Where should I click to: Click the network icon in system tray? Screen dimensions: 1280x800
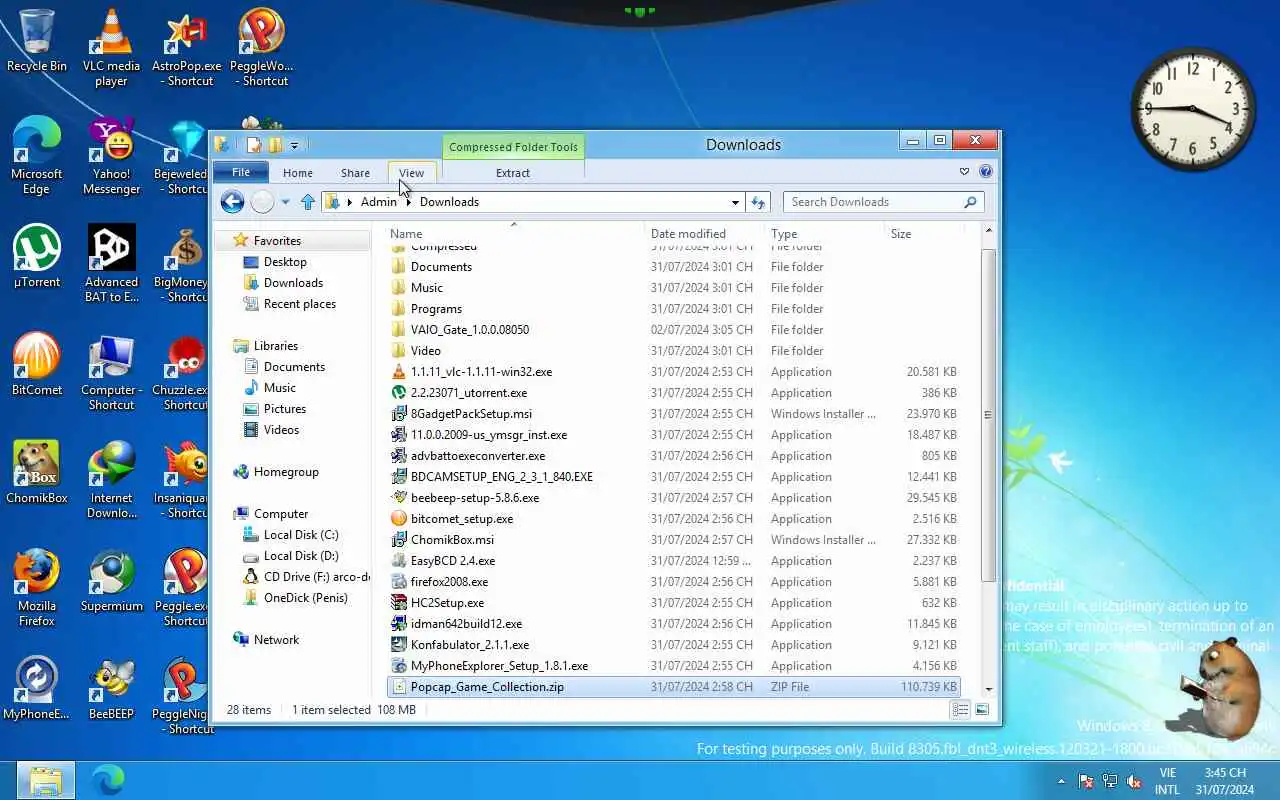(1110, 781)
